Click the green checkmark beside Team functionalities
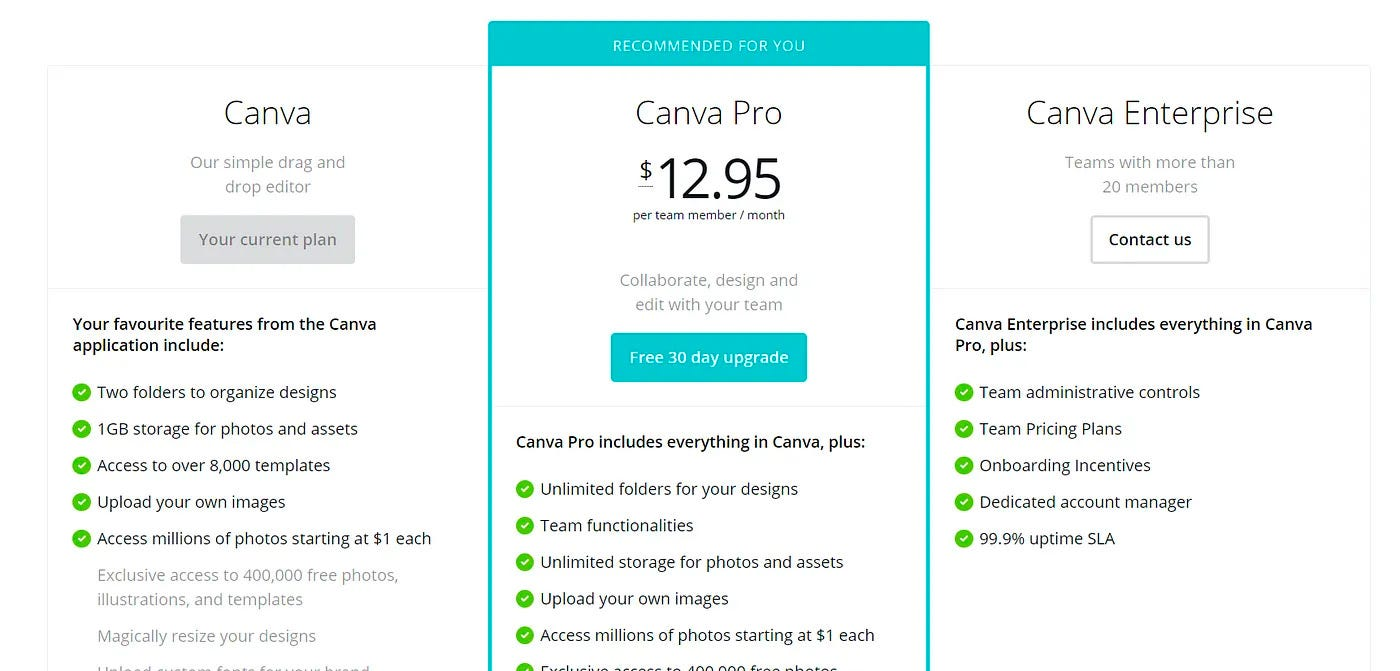This screenshot has width=1400, height=671. [525, 526]
